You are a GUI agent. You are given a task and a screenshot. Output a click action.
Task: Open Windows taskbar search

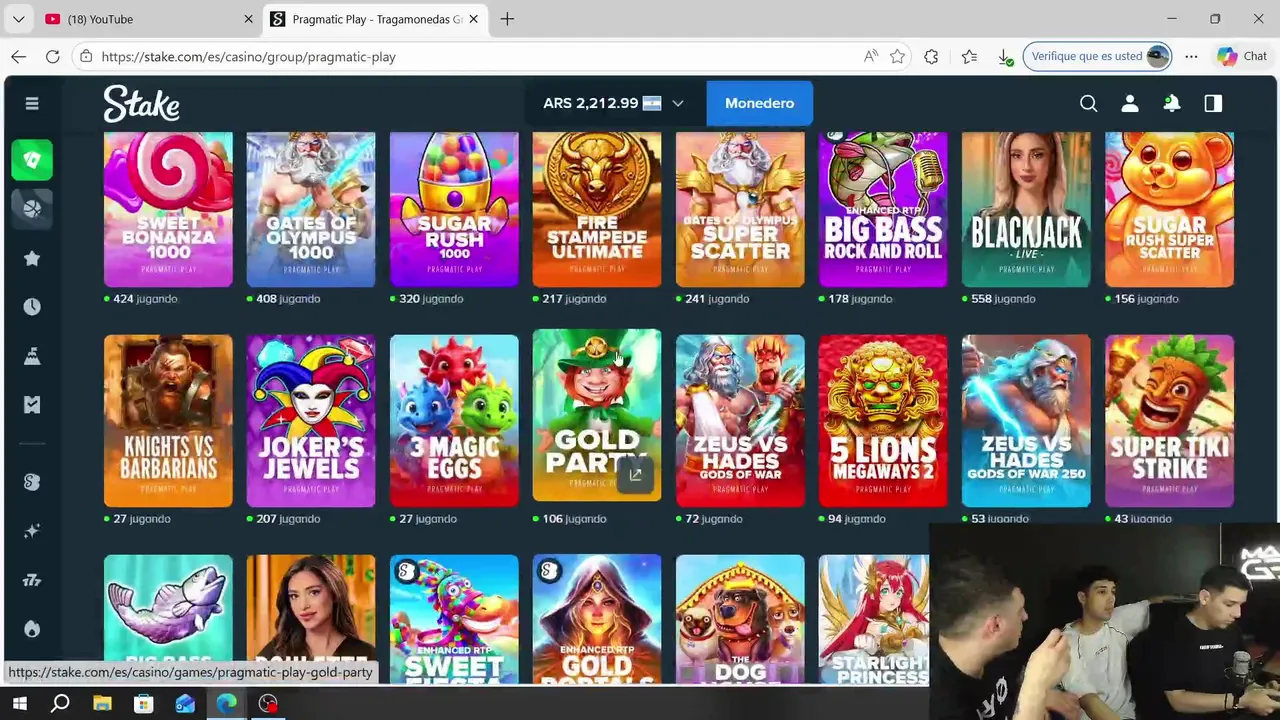point(60,704)
